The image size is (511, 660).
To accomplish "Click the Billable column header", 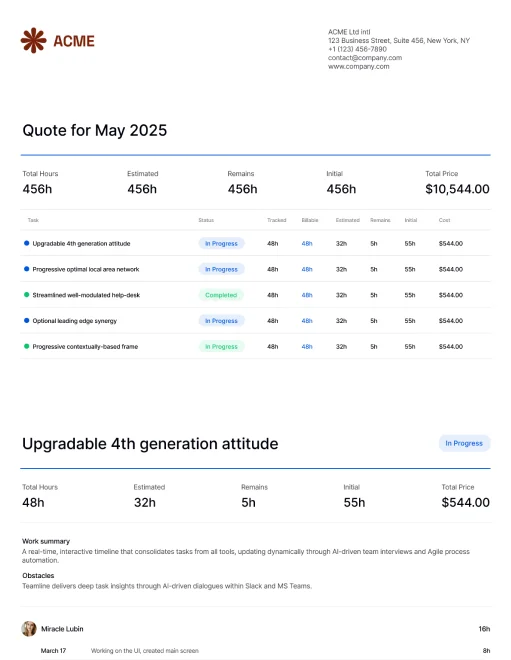I will (x=310, y=220).
